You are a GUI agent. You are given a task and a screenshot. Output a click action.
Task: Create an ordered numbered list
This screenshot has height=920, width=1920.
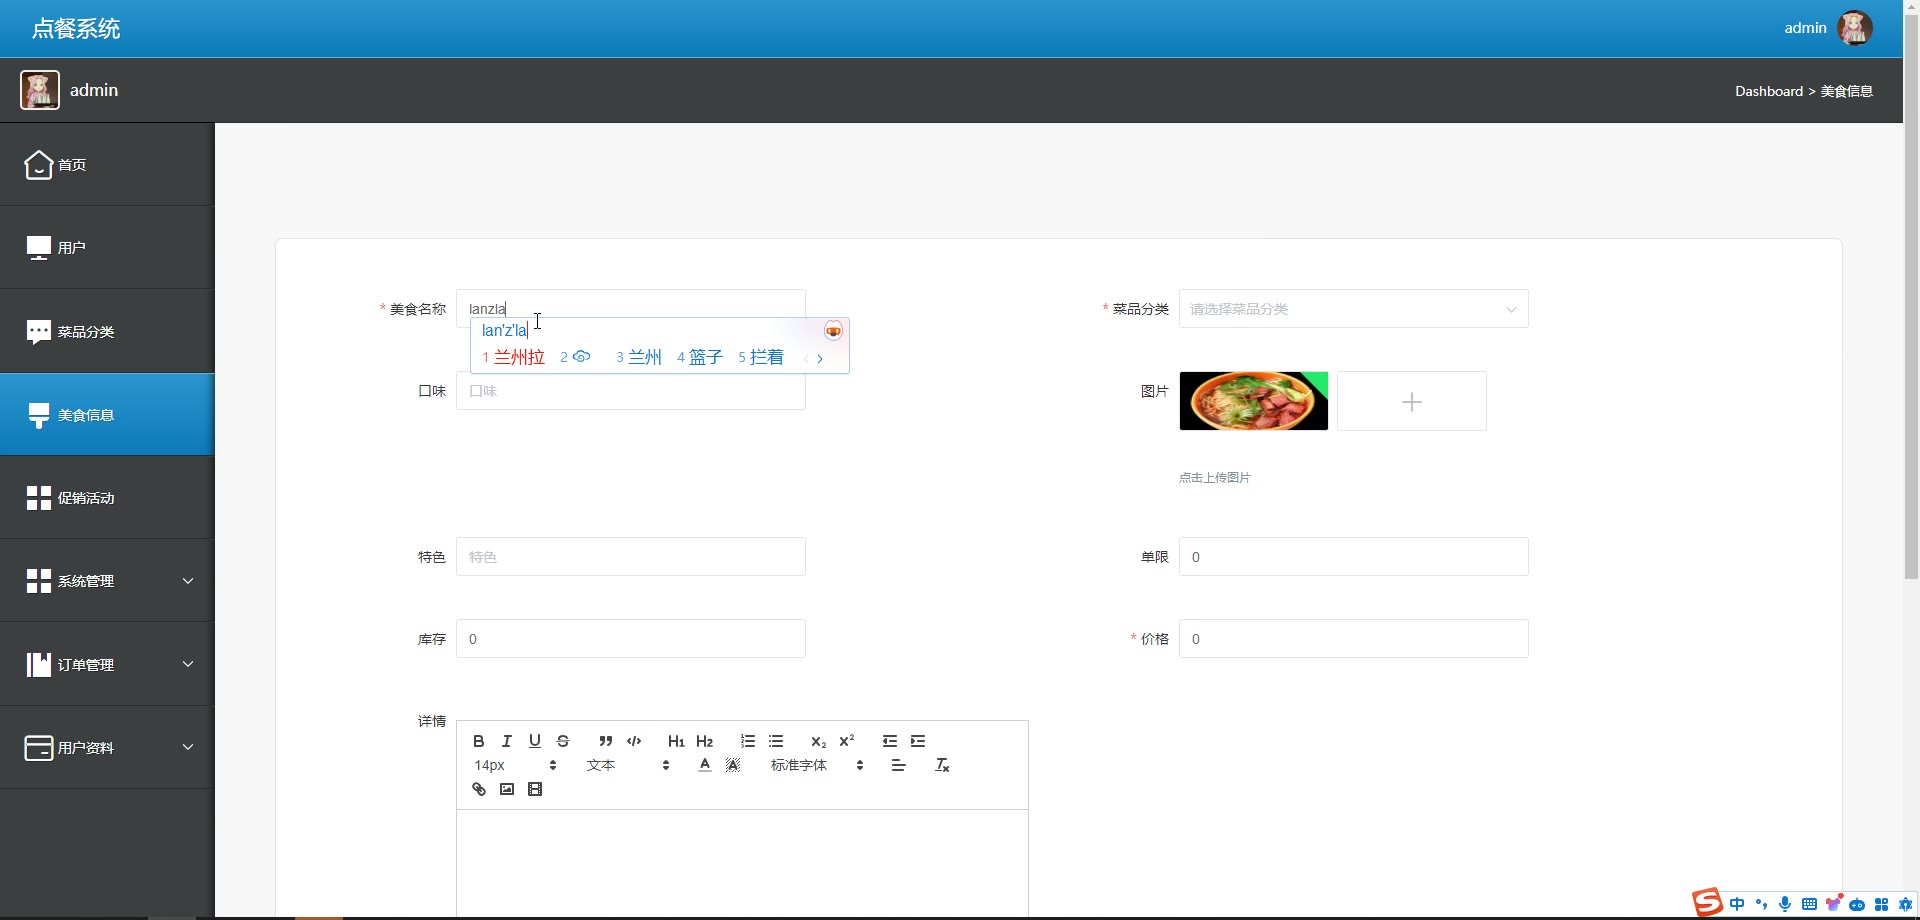click(748, 741)
